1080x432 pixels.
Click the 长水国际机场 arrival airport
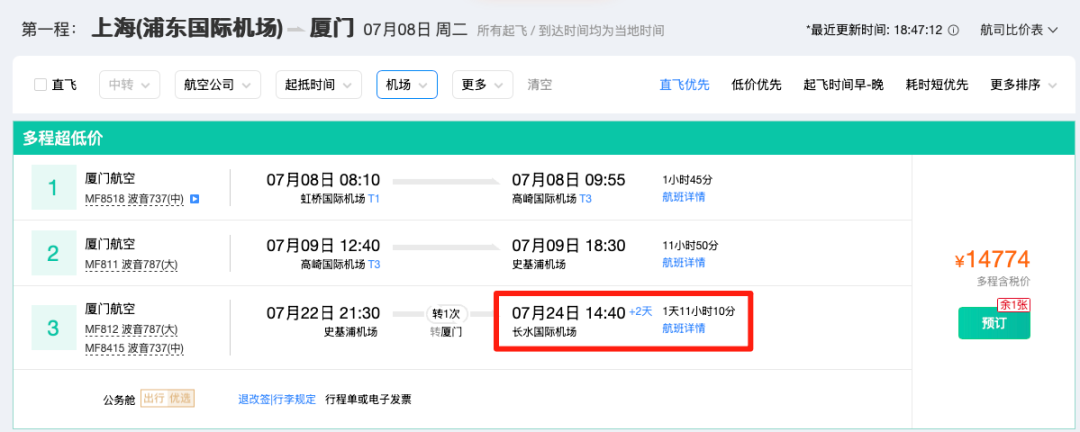click(544, 331)
